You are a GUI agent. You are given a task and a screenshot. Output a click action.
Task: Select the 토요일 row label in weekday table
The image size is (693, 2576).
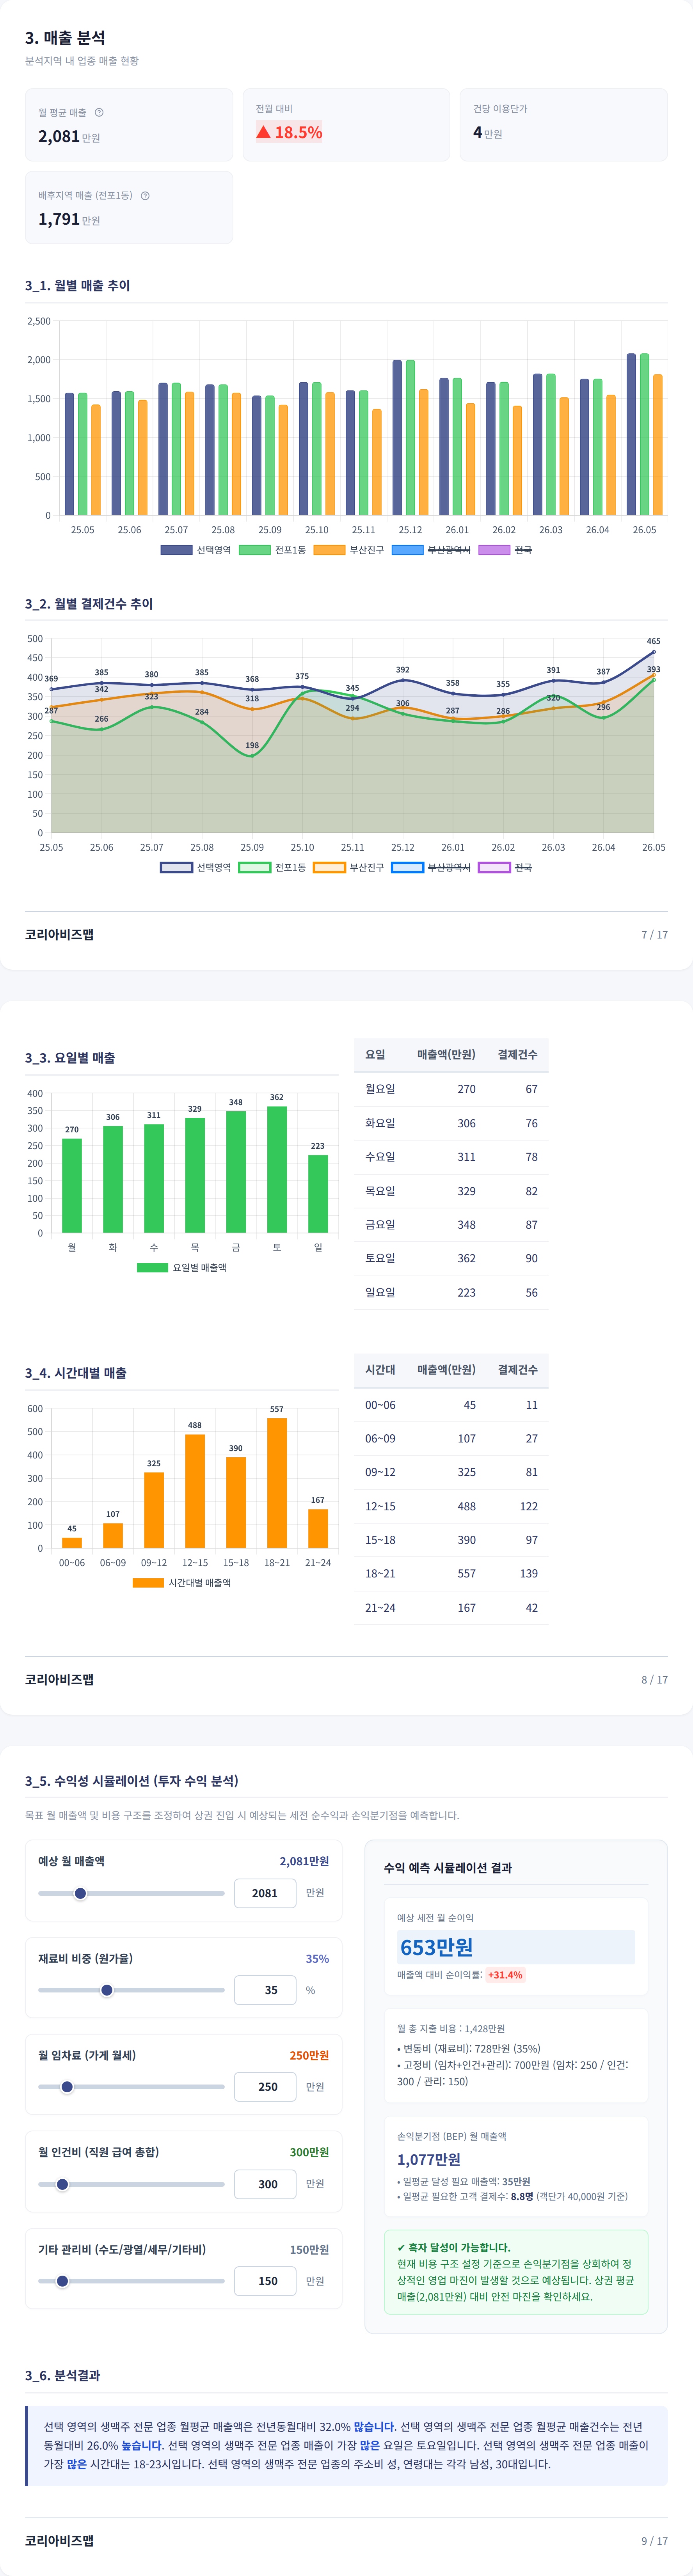click(380, 1258)
